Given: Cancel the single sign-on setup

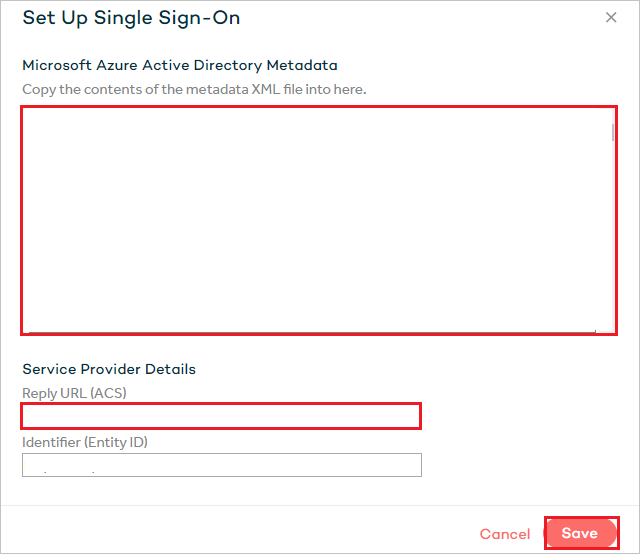Looking at the screenshot, I should (x=505, y=534).
